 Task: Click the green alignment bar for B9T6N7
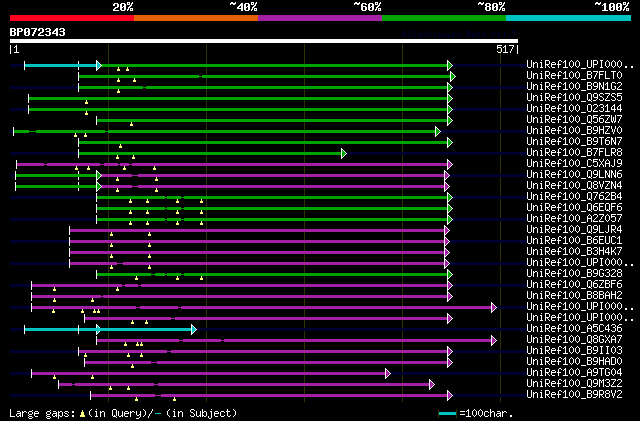[263, 143]
